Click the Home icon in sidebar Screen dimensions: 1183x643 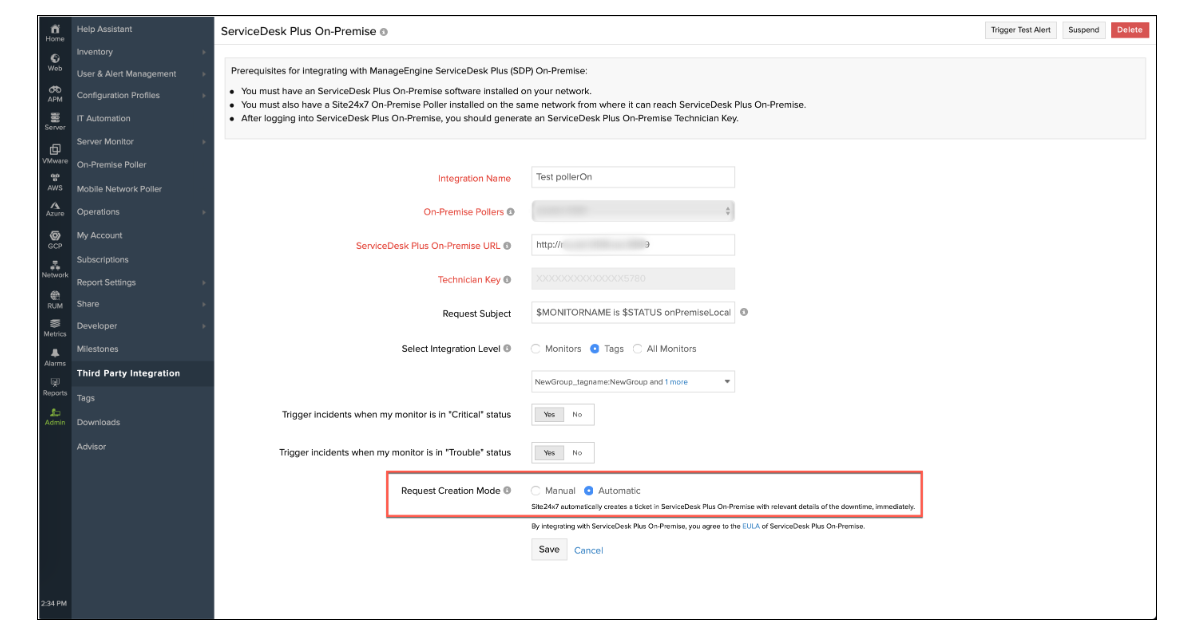click(x=55, y=32)
